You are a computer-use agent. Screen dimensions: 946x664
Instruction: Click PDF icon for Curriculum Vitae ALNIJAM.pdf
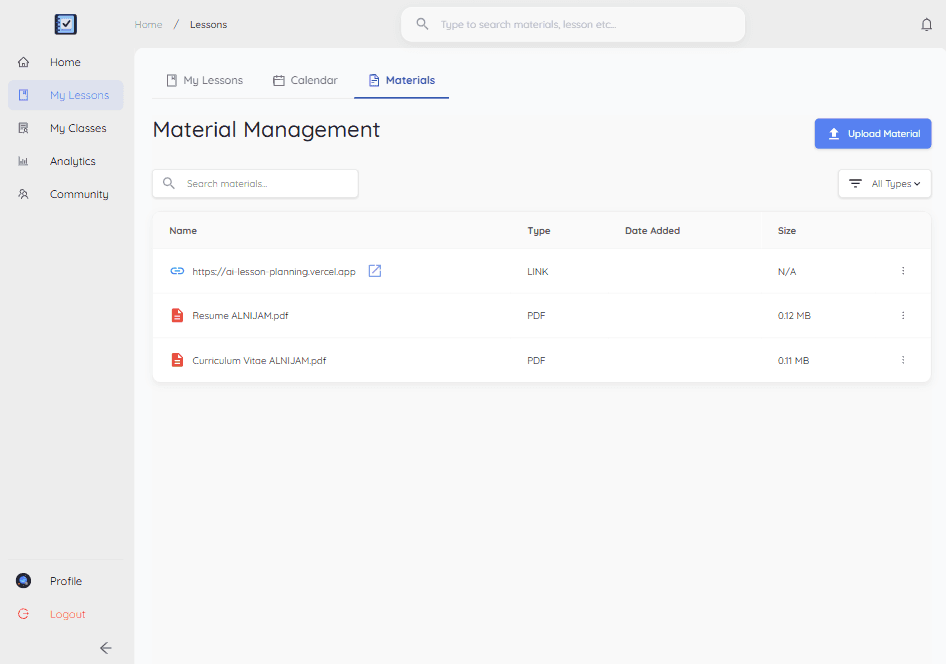pyautogui.click(x=177, y=360)
